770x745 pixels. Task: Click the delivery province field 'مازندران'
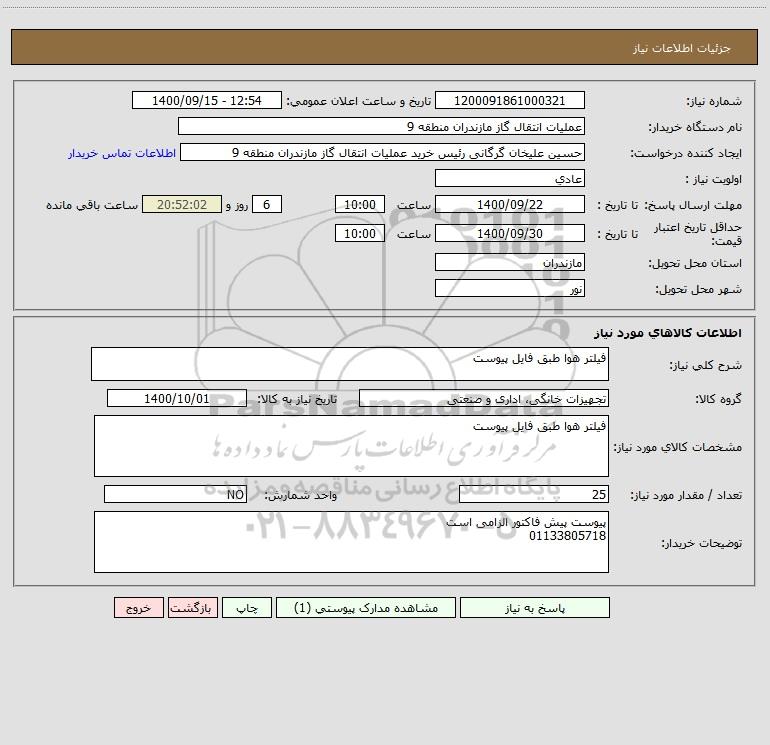(x=510, y=262)
